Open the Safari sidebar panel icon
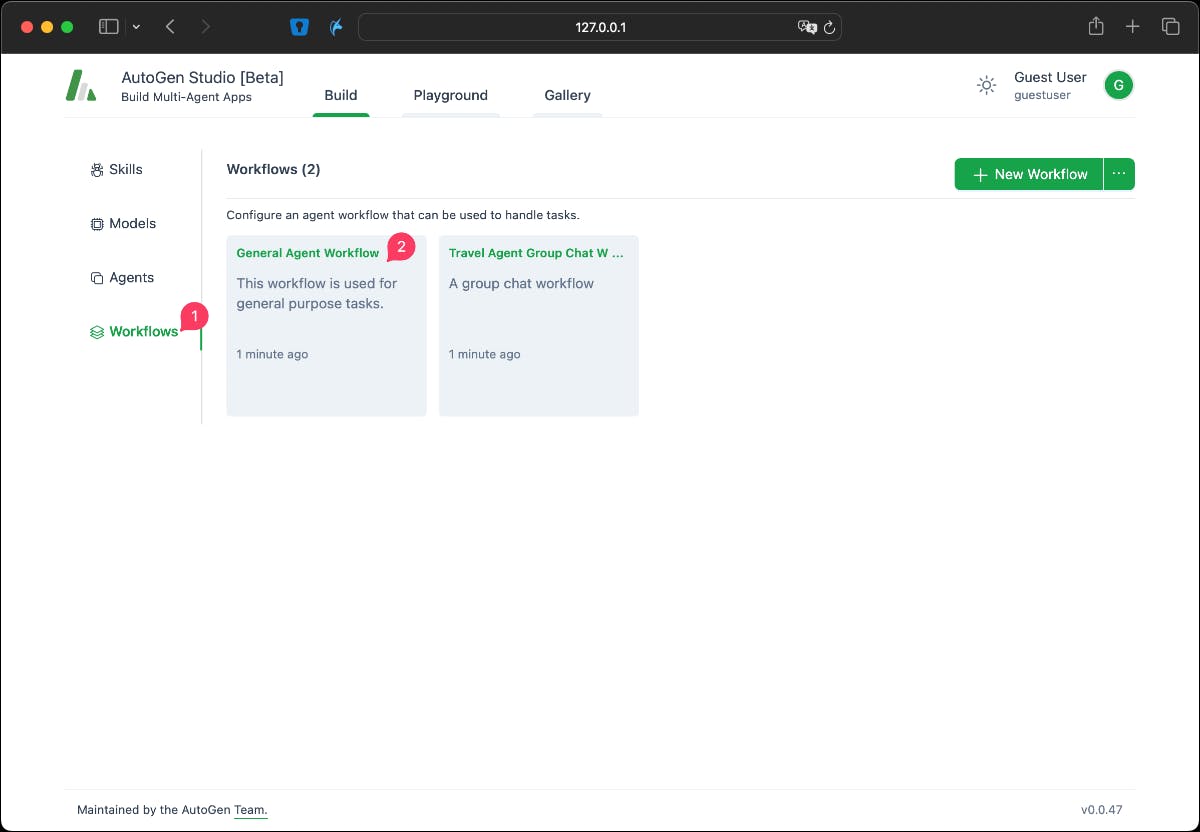Viewport: 1200px width, 832px height. tap(108, 27)
